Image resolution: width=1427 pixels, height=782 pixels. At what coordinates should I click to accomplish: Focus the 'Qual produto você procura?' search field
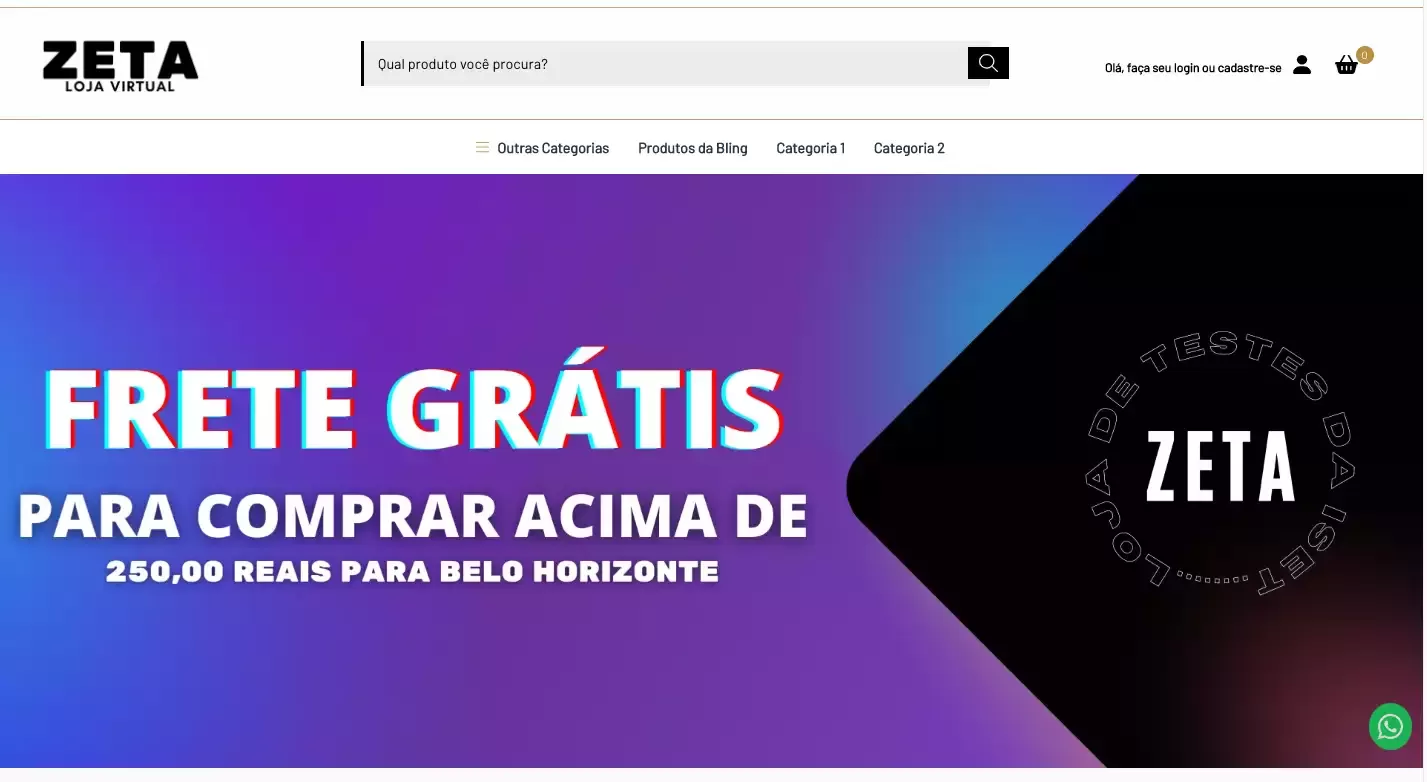coord(665,64)
